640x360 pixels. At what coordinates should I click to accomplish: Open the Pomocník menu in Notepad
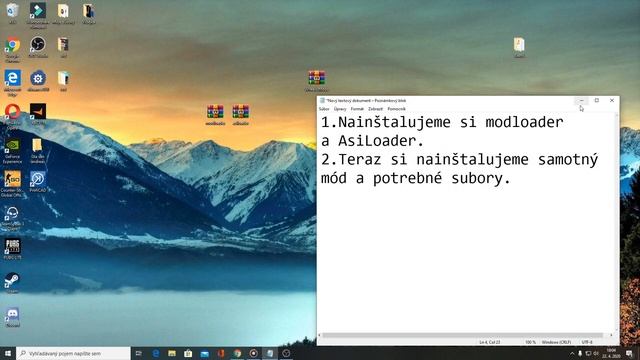pos(397,109)
